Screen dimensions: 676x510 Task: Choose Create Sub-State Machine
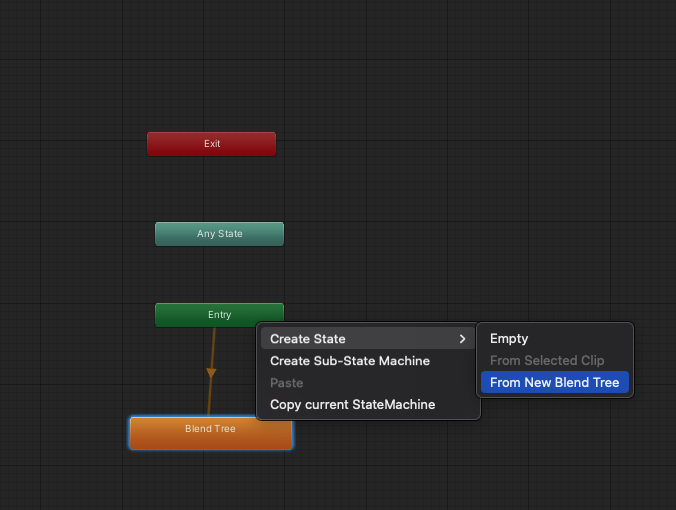[350, 361]
